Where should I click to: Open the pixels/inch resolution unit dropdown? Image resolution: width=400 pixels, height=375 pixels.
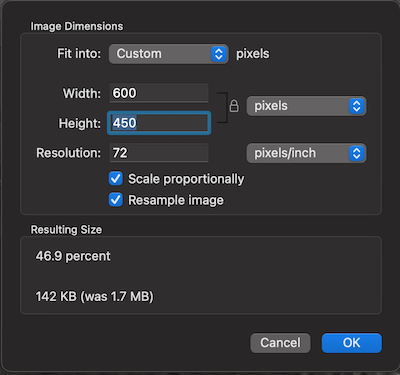tap(306, 153)
